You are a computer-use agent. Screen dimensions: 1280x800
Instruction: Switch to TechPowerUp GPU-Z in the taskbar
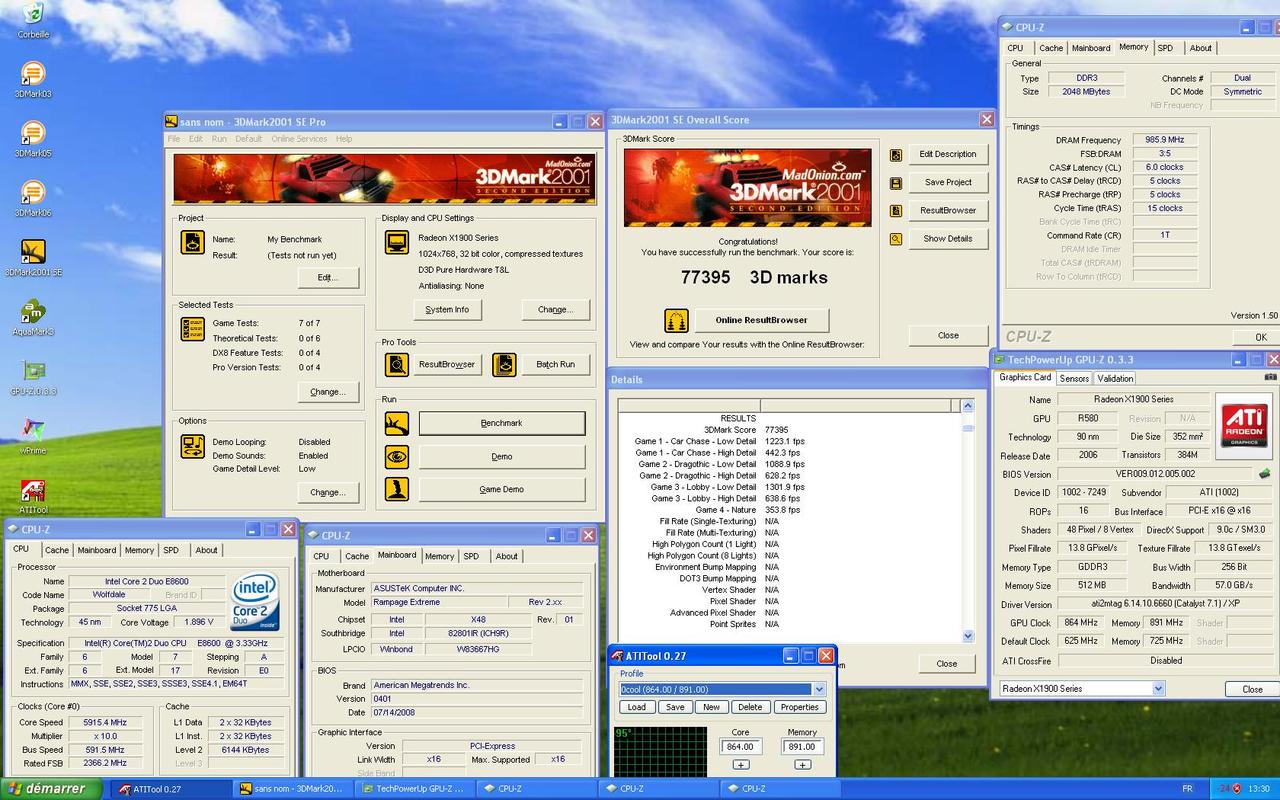click(414, 789)
